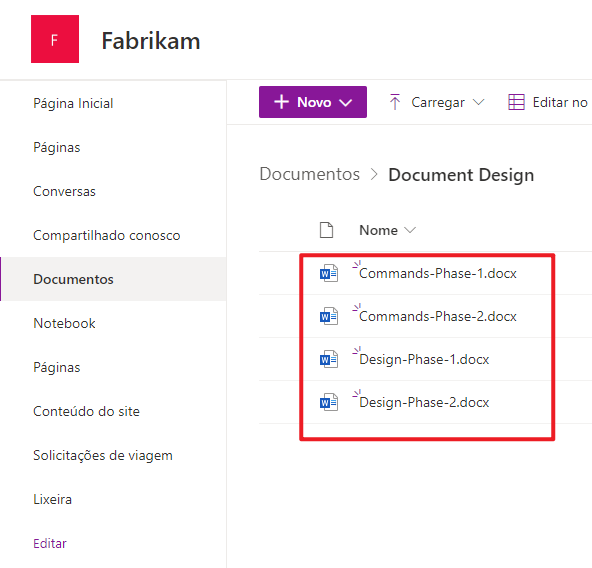Open the Commands-Phase-1.docx file
This screenshot has width=592, height=568.
pos(438,273)
